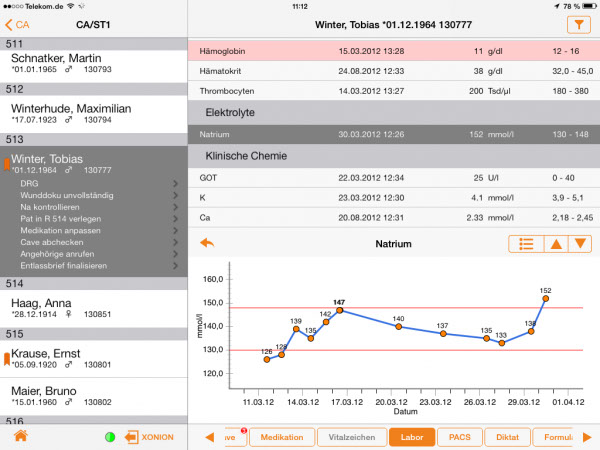Tap the green status indicator dot
Screen dimensions: 600x450
tap(109, 437)
